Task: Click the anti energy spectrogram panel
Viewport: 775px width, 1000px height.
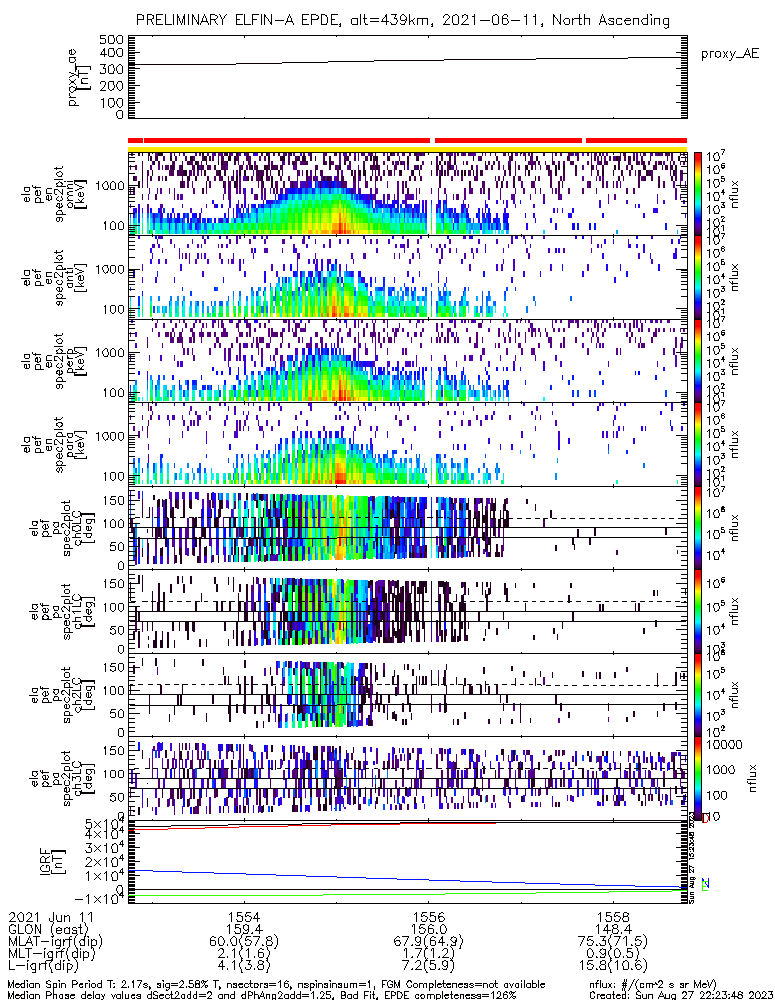Action: pos(408,277)
